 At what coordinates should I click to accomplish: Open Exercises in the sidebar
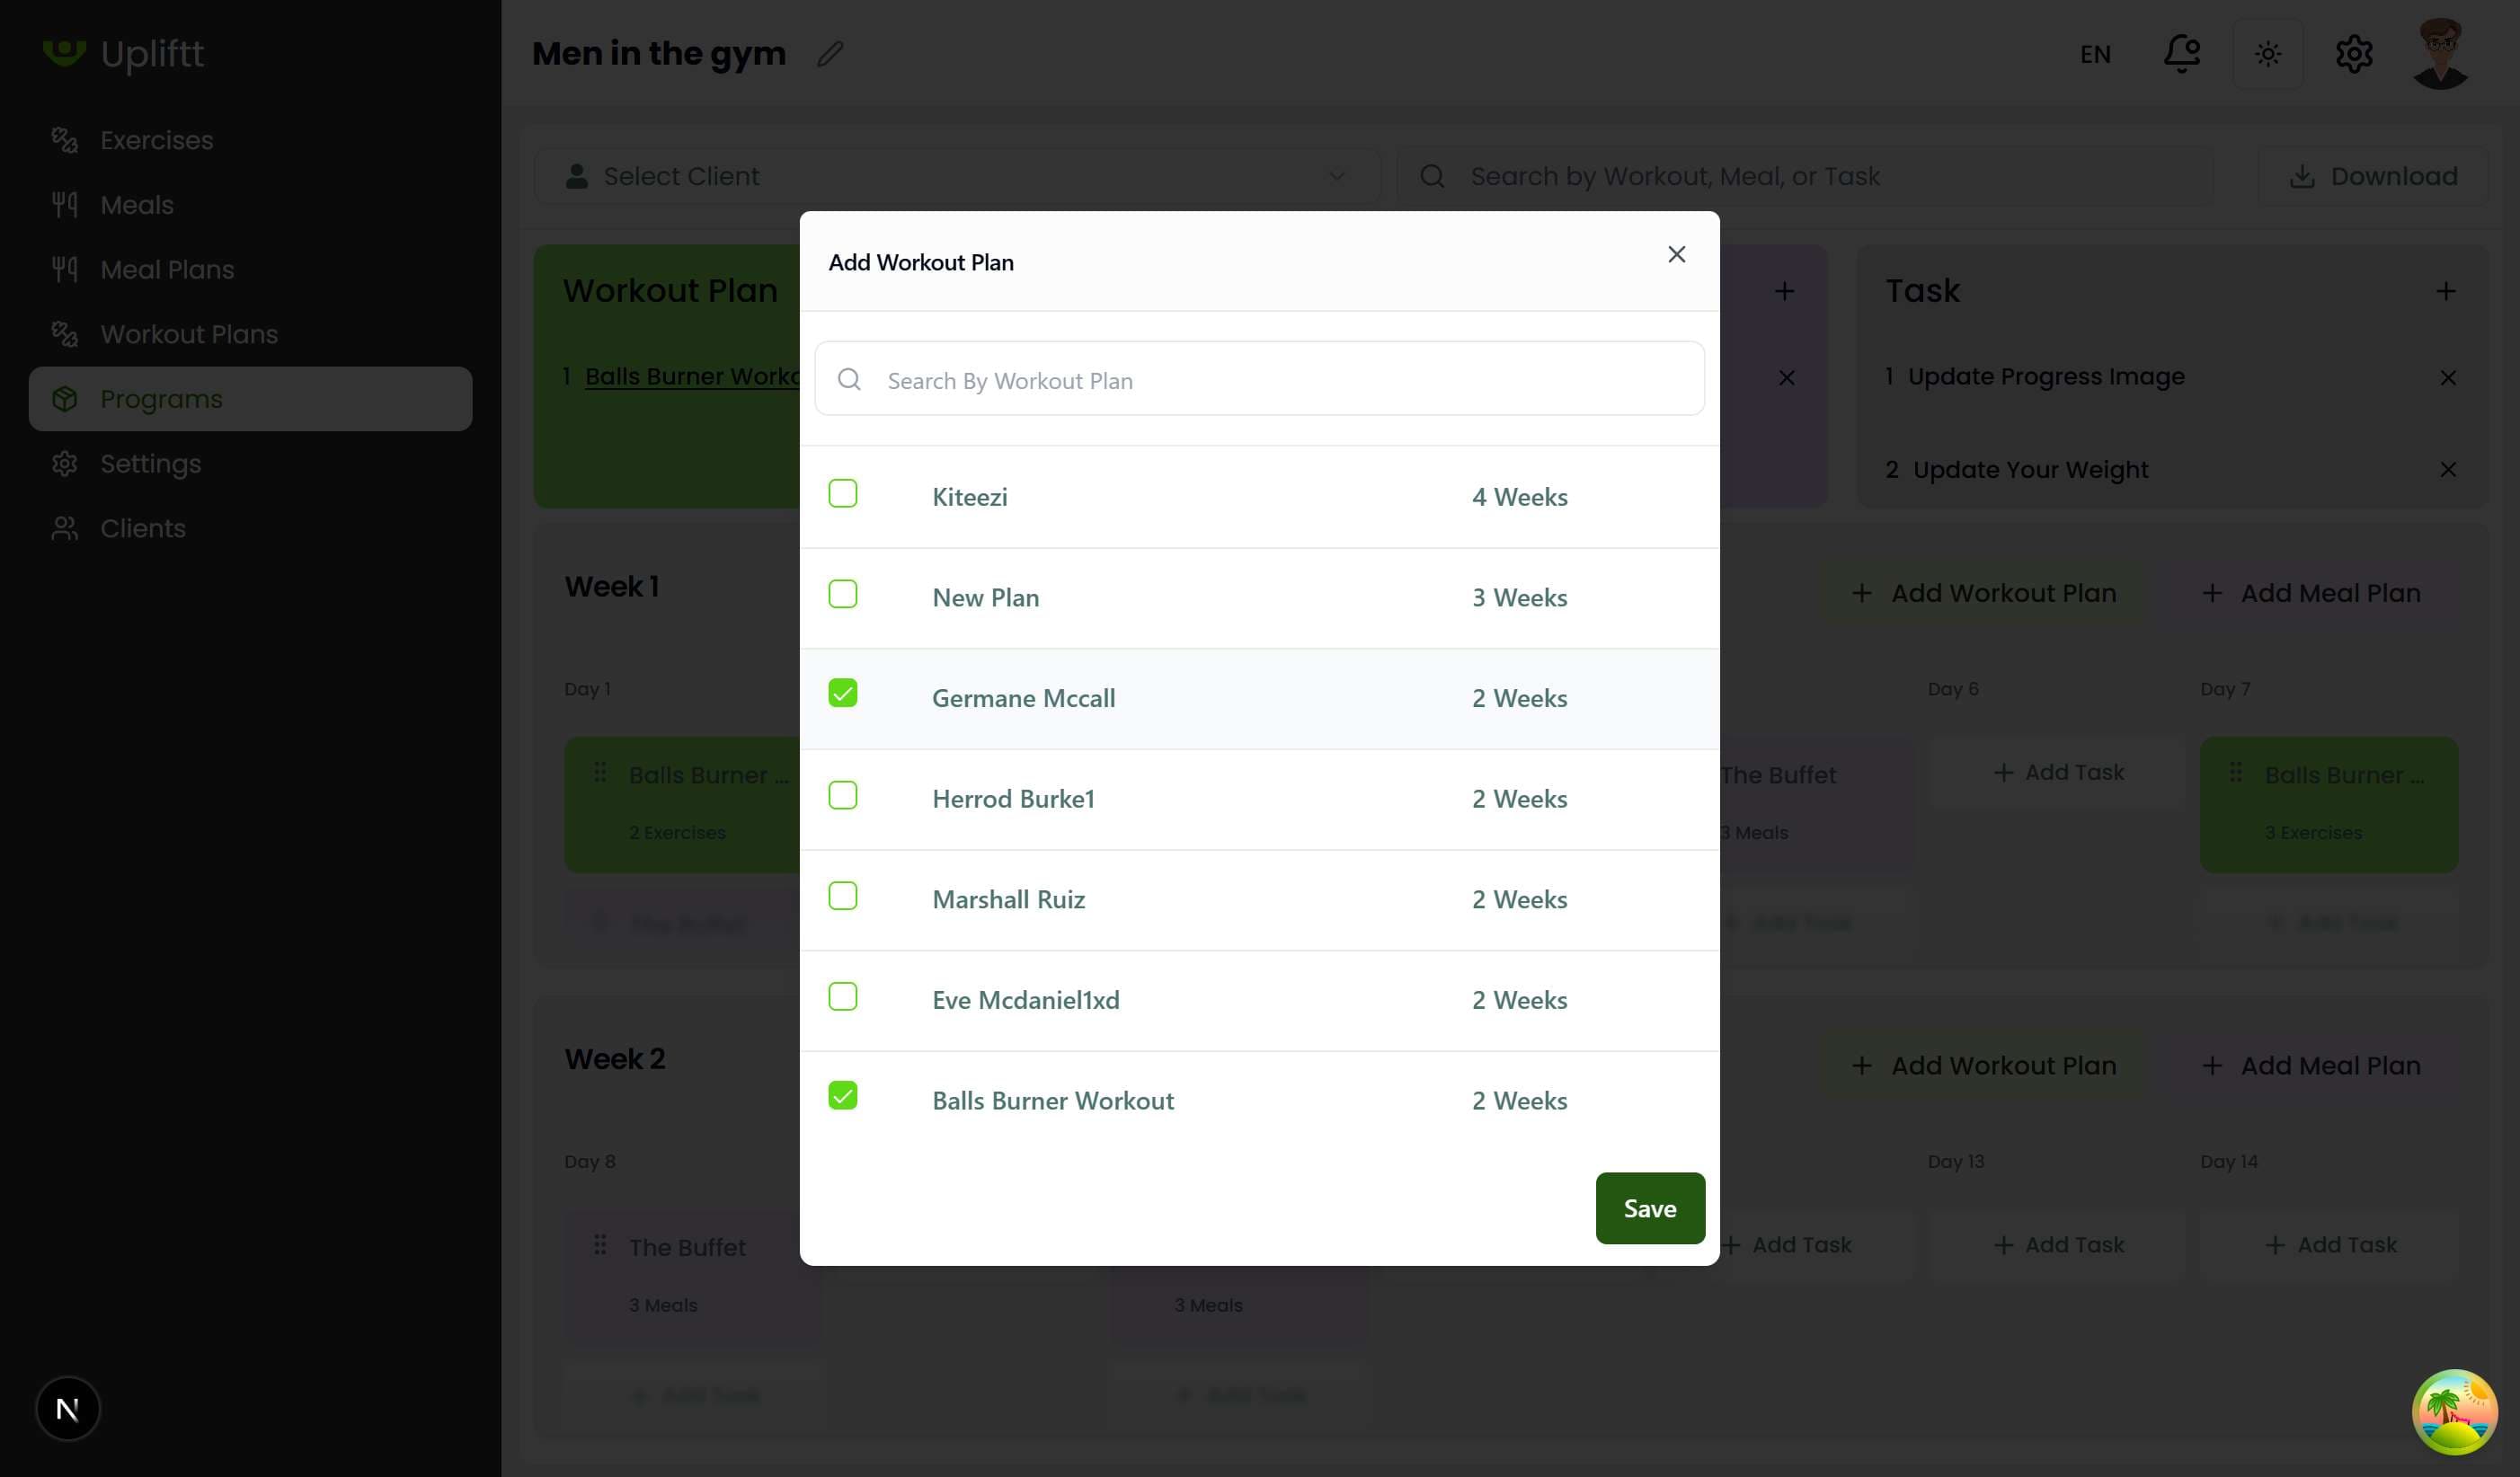click(x=156, y=140)
